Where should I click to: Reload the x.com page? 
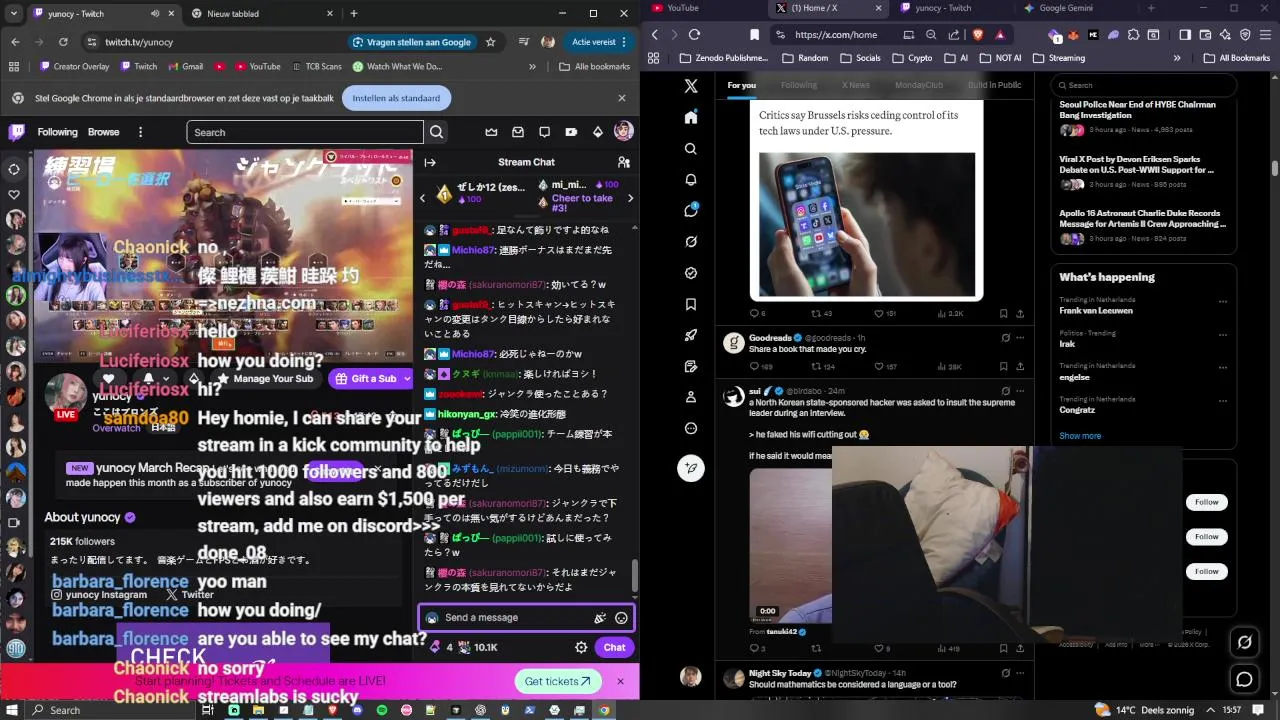click(695, 34)
